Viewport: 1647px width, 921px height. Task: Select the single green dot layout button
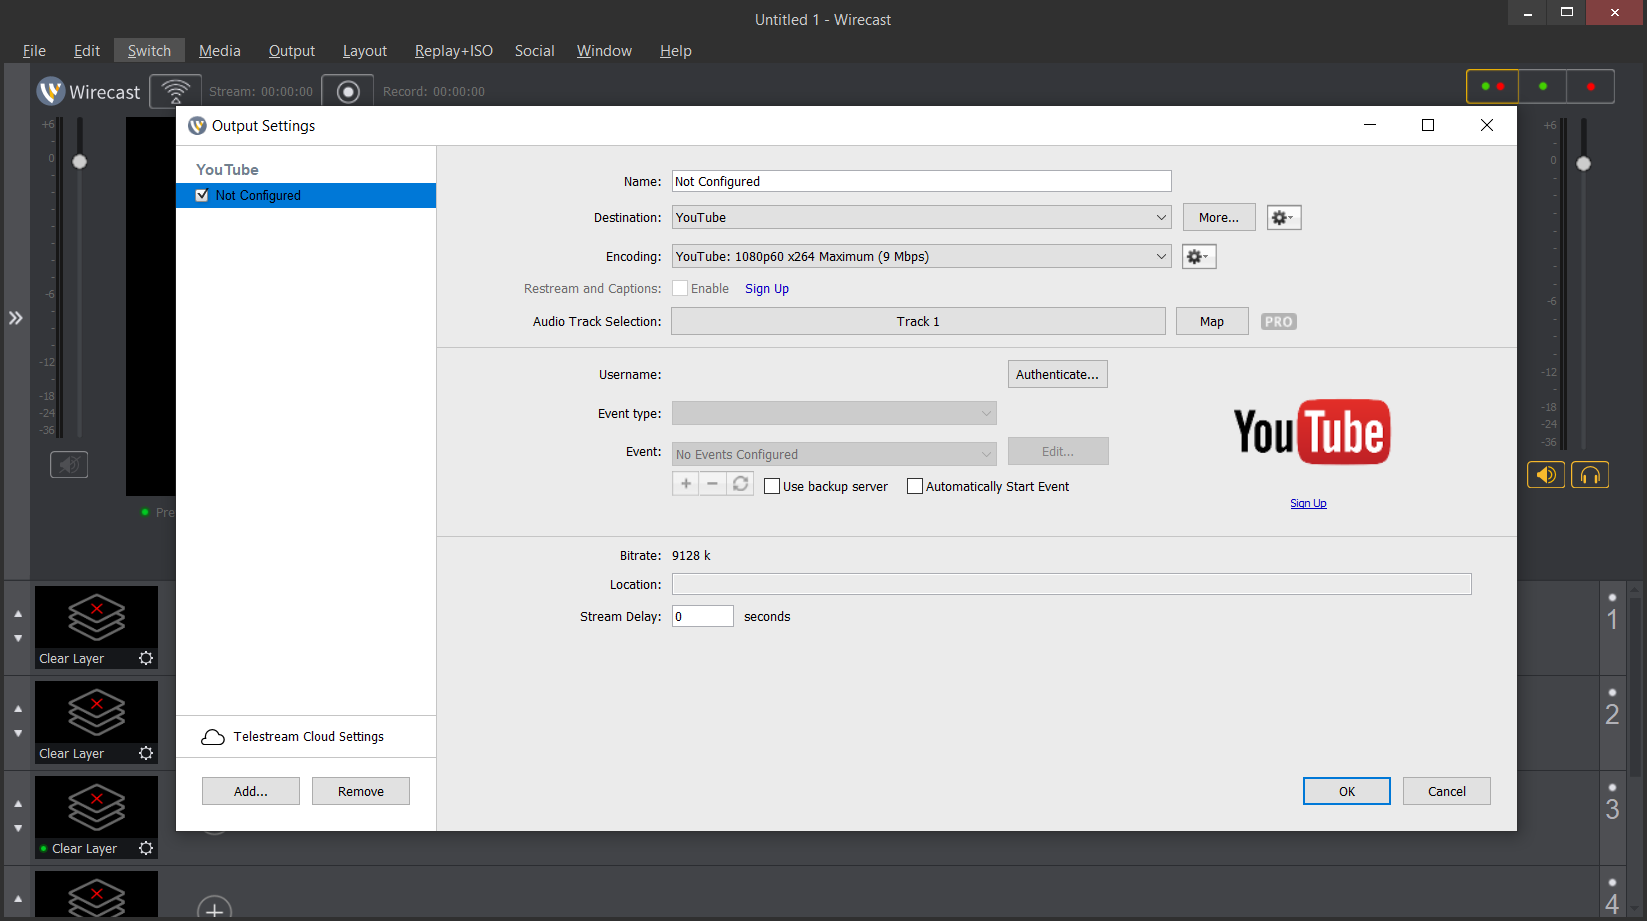(1543, 86)
